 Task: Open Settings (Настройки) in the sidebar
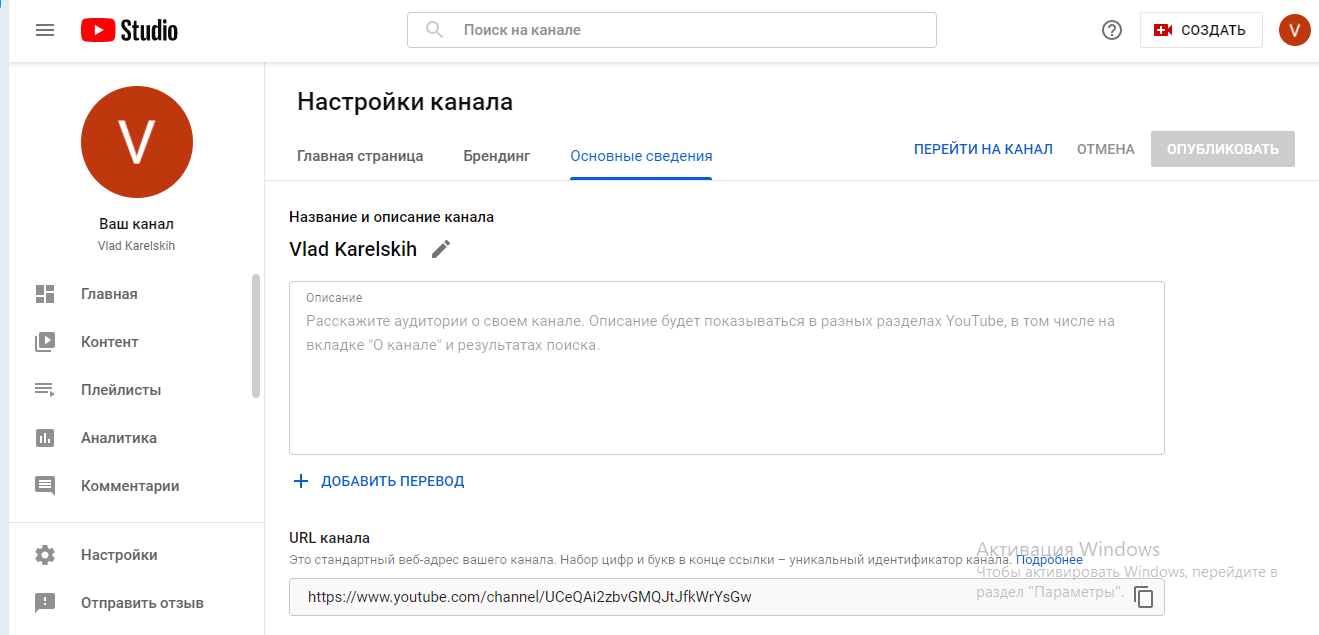(x=119, y=555)
